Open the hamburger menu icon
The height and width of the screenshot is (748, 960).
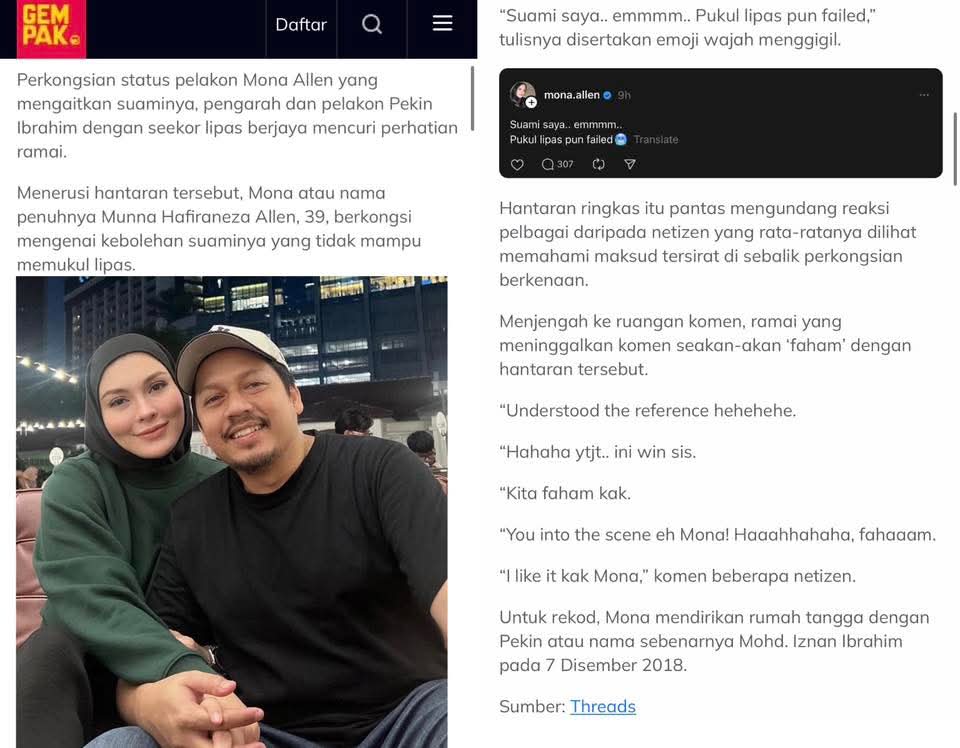point(442,23)
